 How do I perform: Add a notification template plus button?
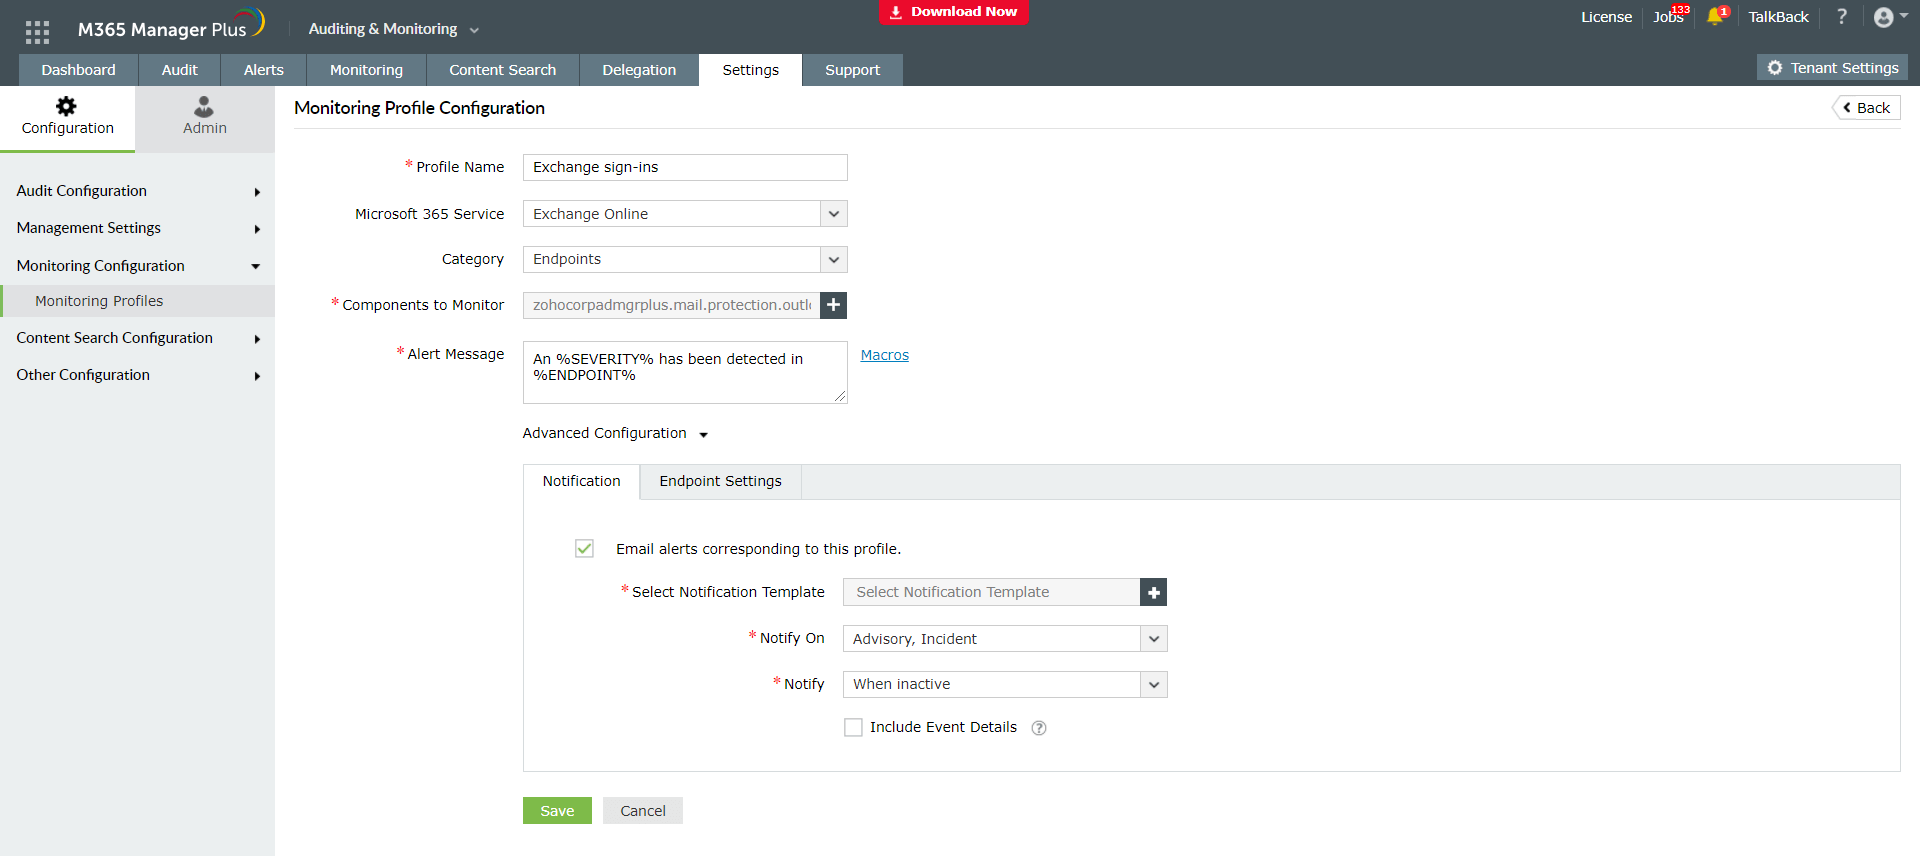1154,592
